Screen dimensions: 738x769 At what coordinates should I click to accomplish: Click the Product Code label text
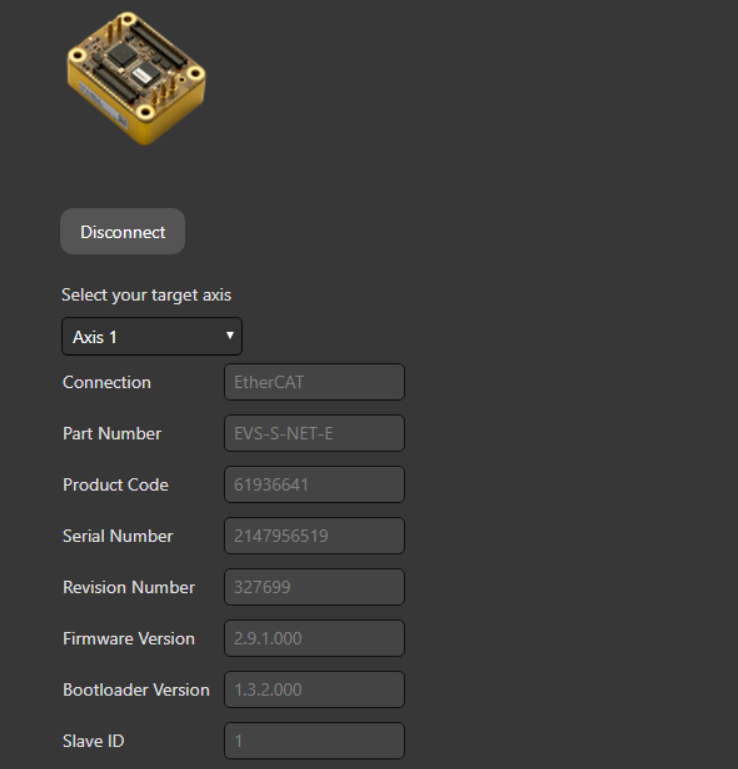(x=116, y=485)
